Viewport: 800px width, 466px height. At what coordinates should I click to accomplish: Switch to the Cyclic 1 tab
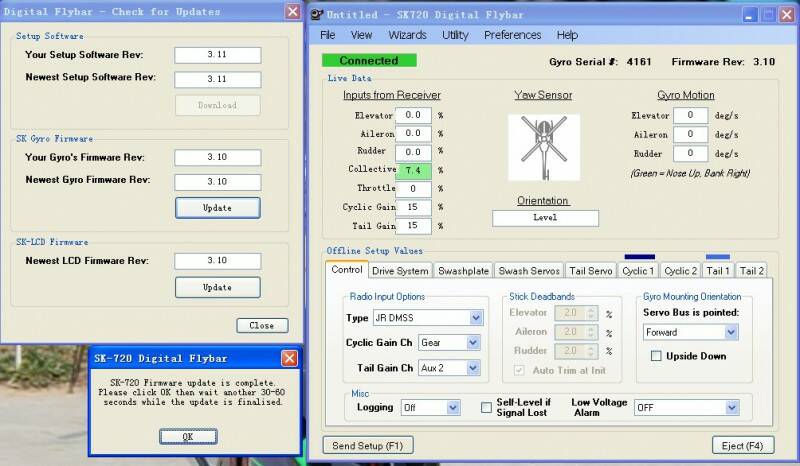[638, 271]
